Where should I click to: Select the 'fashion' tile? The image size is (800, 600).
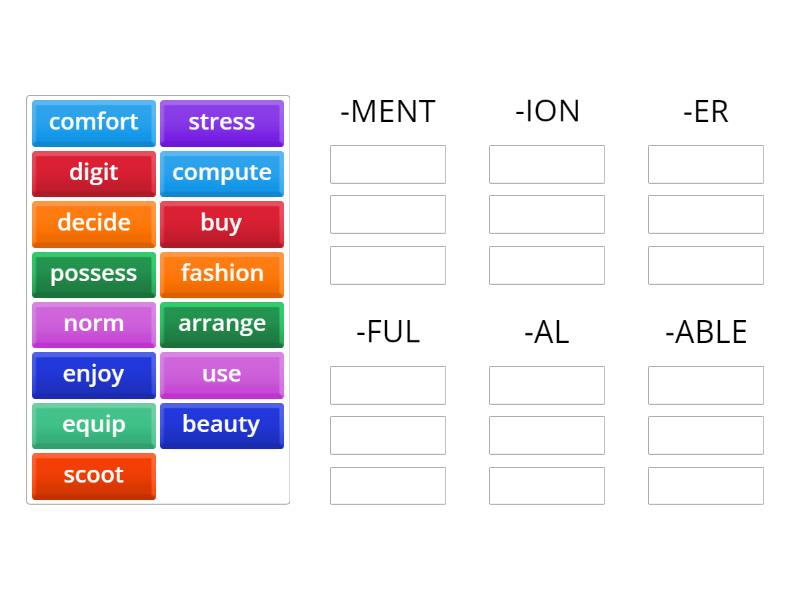coord(222,274)
